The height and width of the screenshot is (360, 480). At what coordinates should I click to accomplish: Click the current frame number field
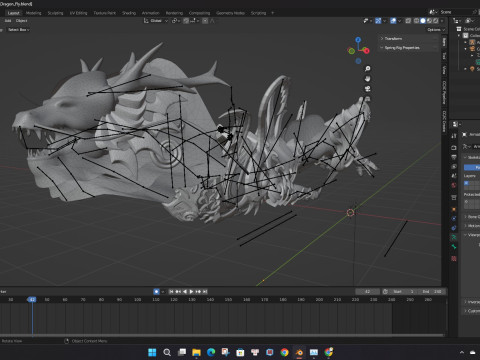(x=367, y=292)
